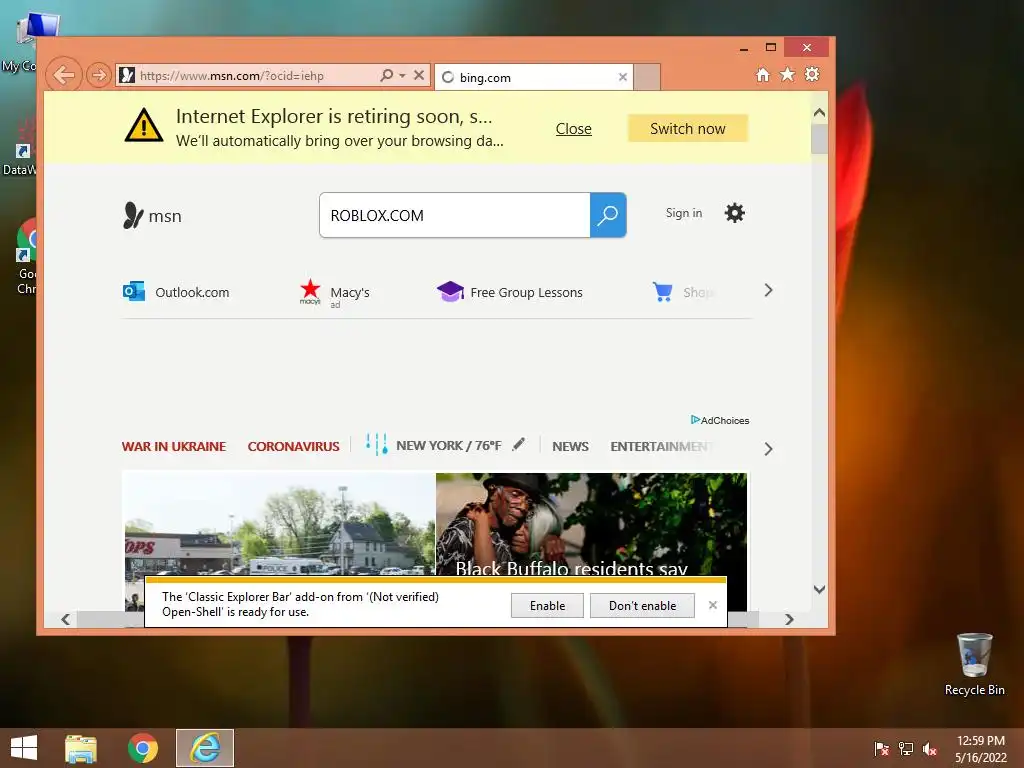Click the horizontal scrollbar left arrow

(x=65, y=619)
